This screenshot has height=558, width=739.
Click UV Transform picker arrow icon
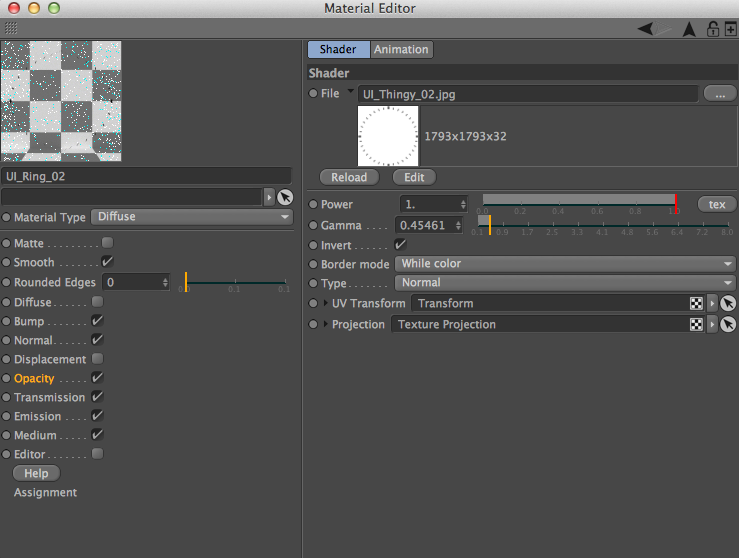click(728, 303)
